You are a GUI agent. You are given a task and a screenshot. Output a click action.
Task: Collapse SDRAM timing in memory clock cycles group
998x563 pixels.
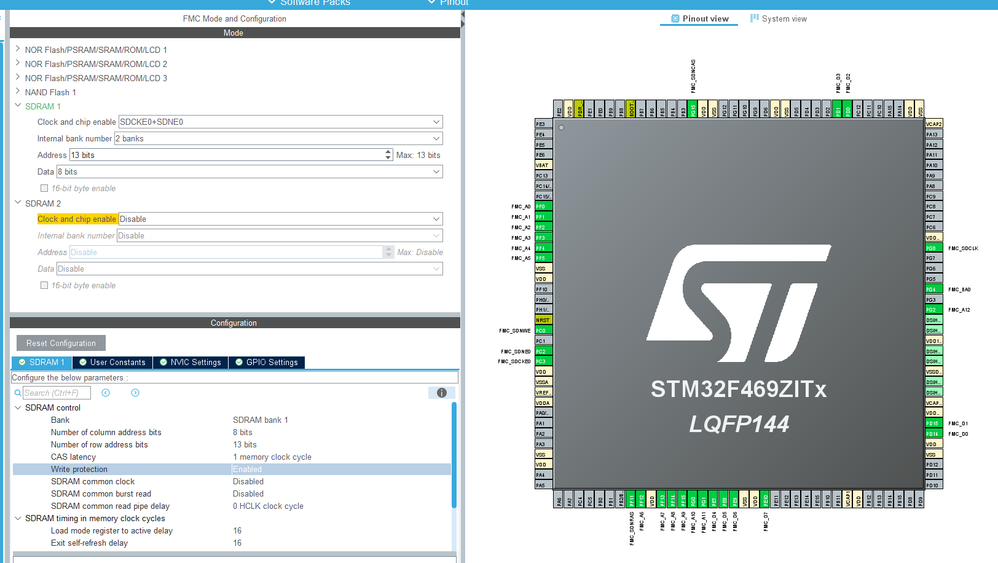tap(18, 518)
